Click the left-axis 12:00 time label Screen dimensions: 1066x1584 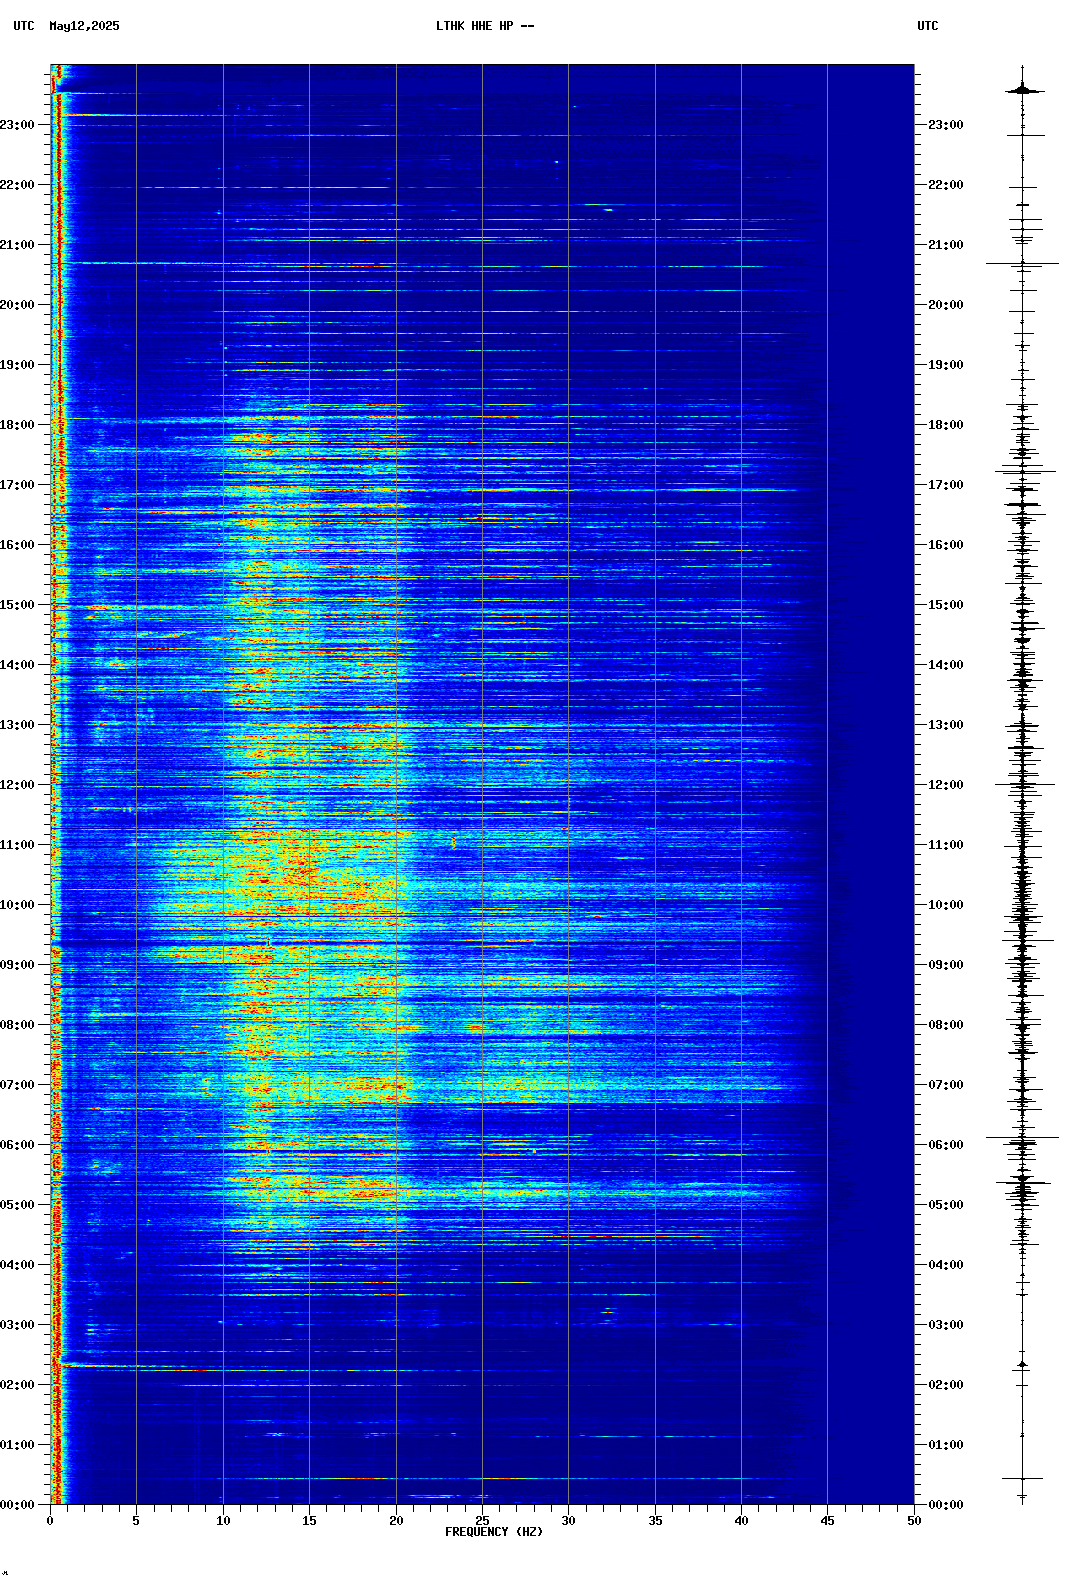tap(17, 785)
